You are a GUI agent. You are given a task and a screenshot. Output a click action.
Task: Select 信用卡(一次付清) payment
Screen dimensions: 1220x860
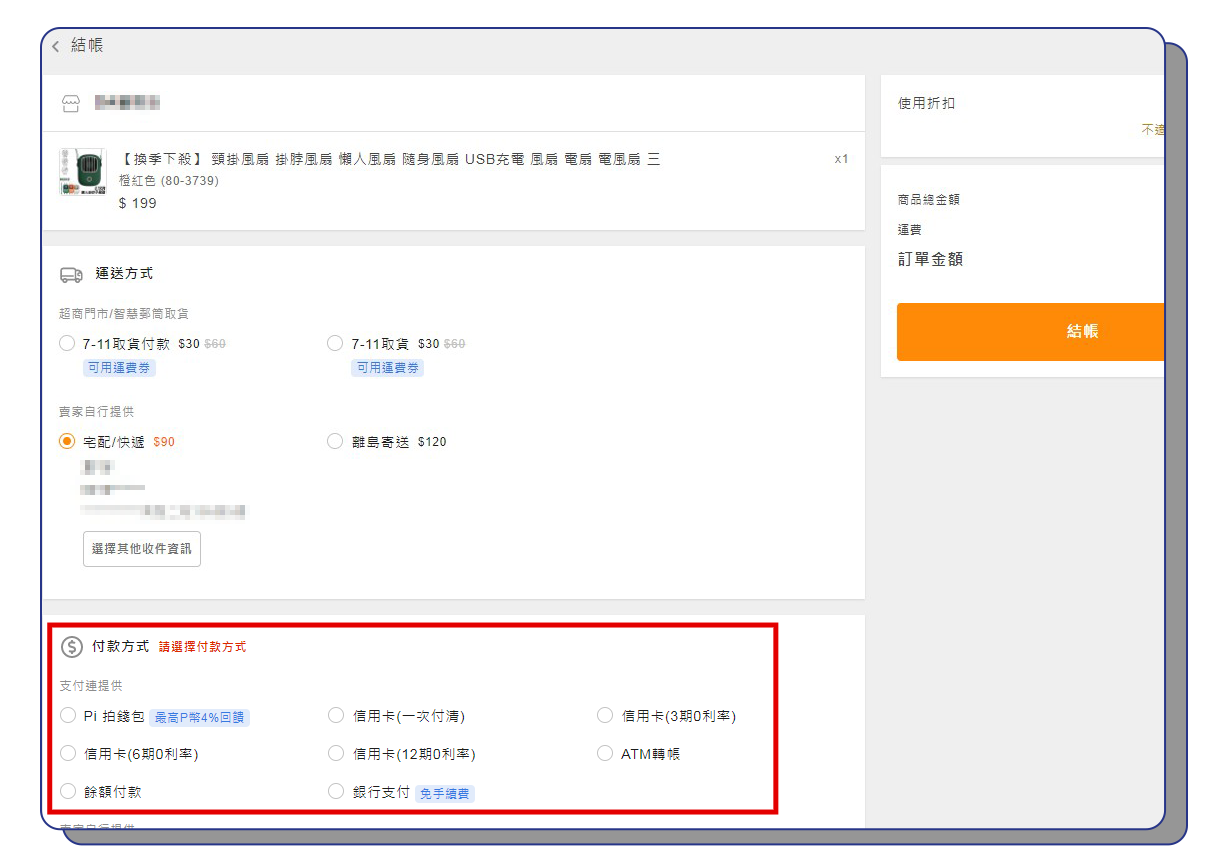[x=336, y=715]
